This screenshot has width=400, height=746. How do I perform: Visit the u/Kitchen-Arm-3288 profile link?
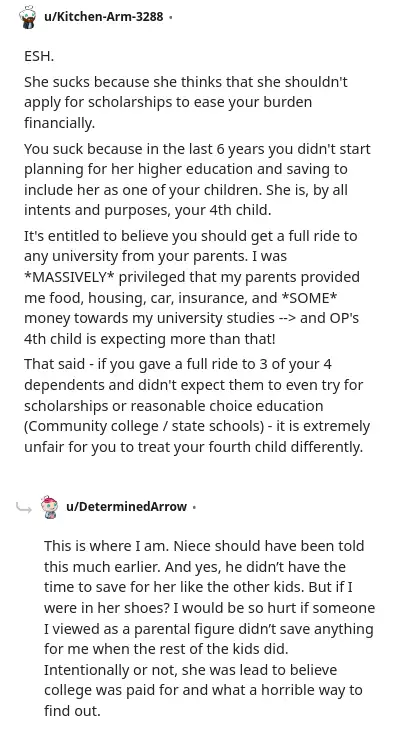pyautogui.click(x=104, y=17)
